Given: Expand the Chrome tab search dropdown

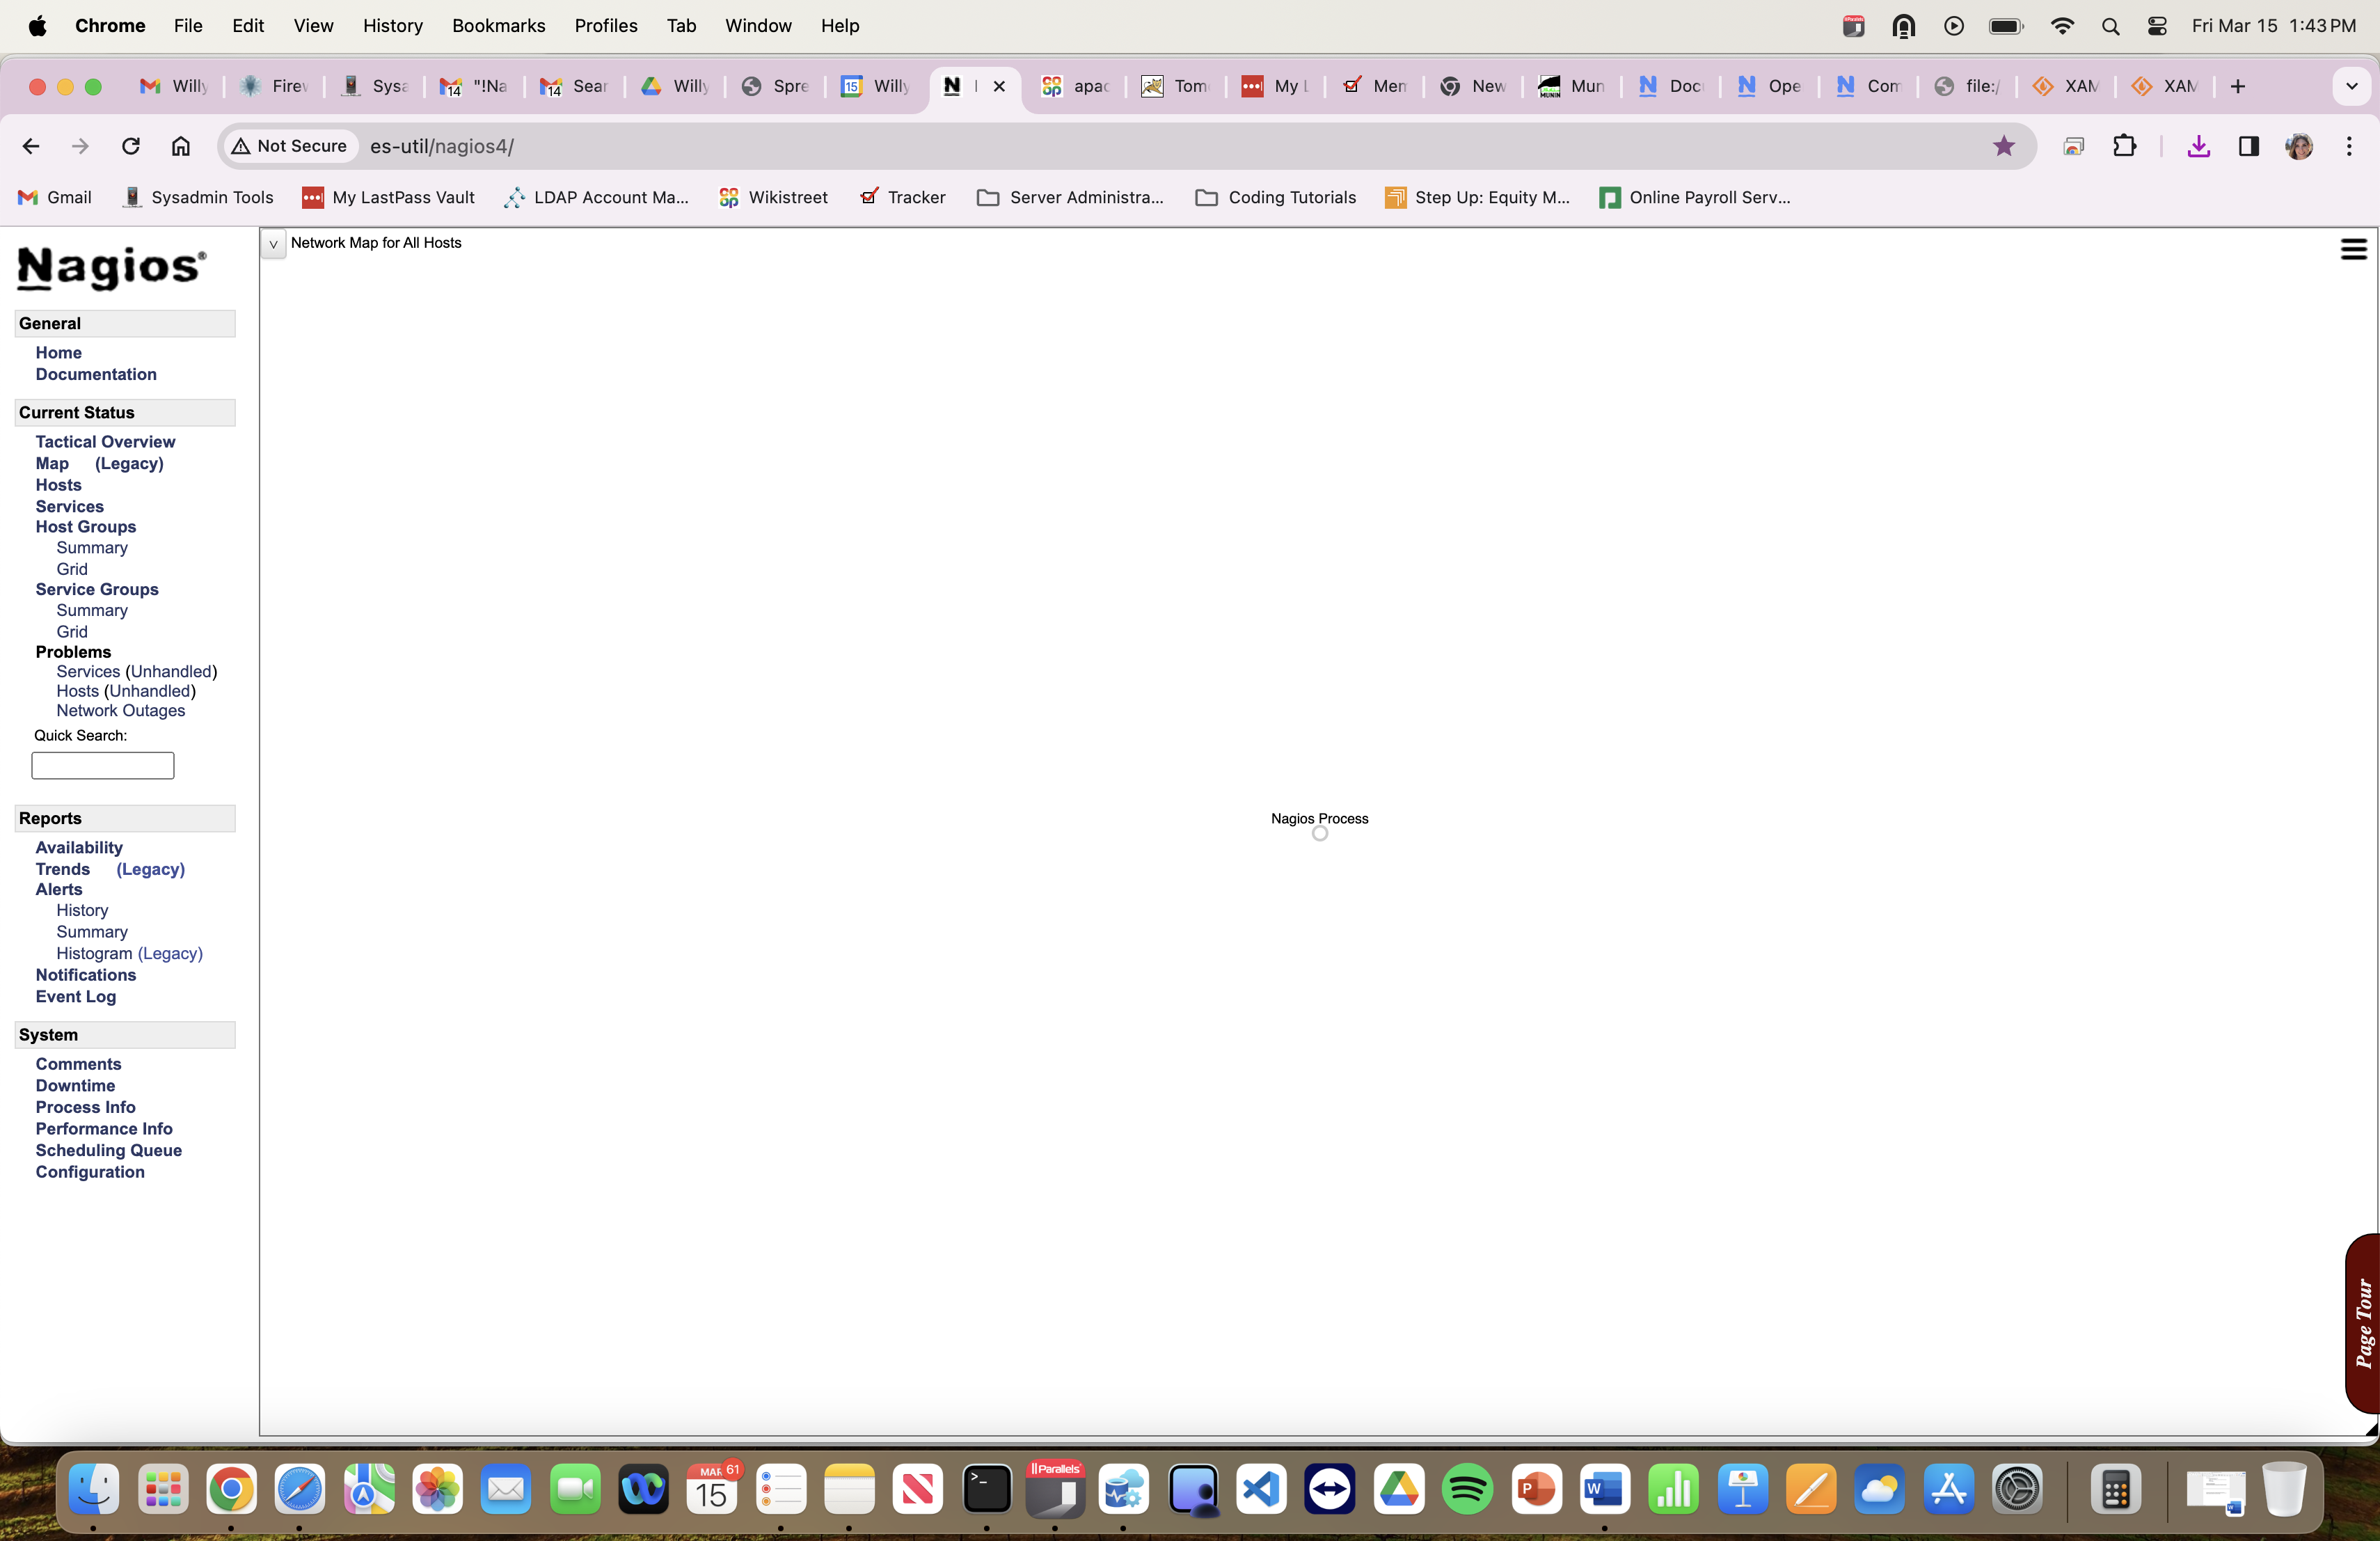Looking at the screenshot, I should pos(2351,86).
